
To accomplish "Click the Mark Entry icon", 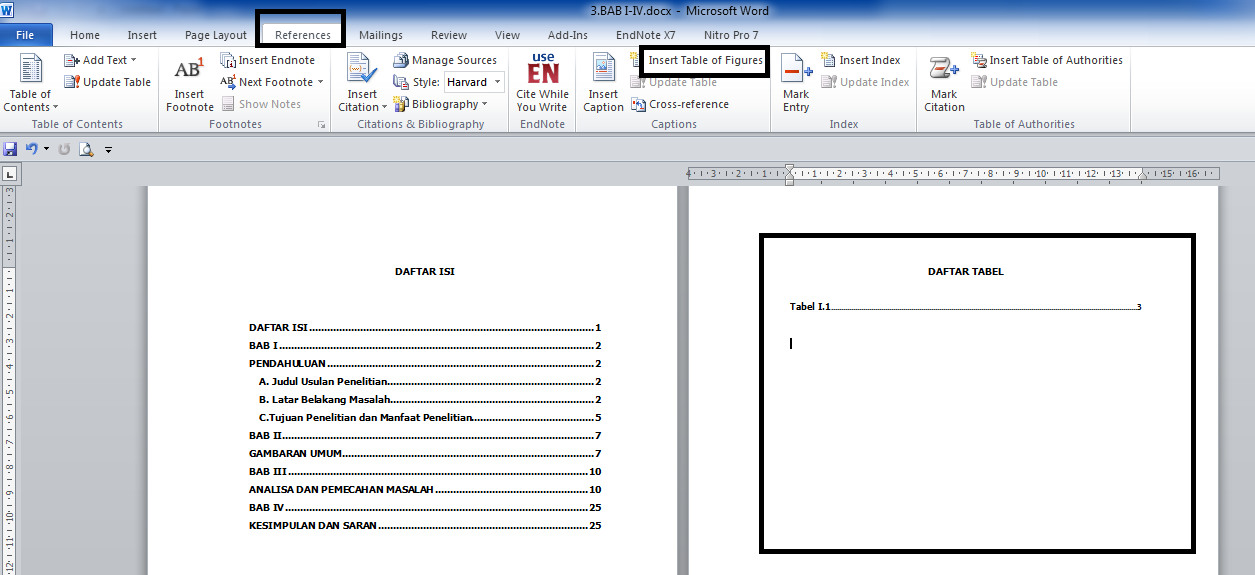I will (796, 70).
